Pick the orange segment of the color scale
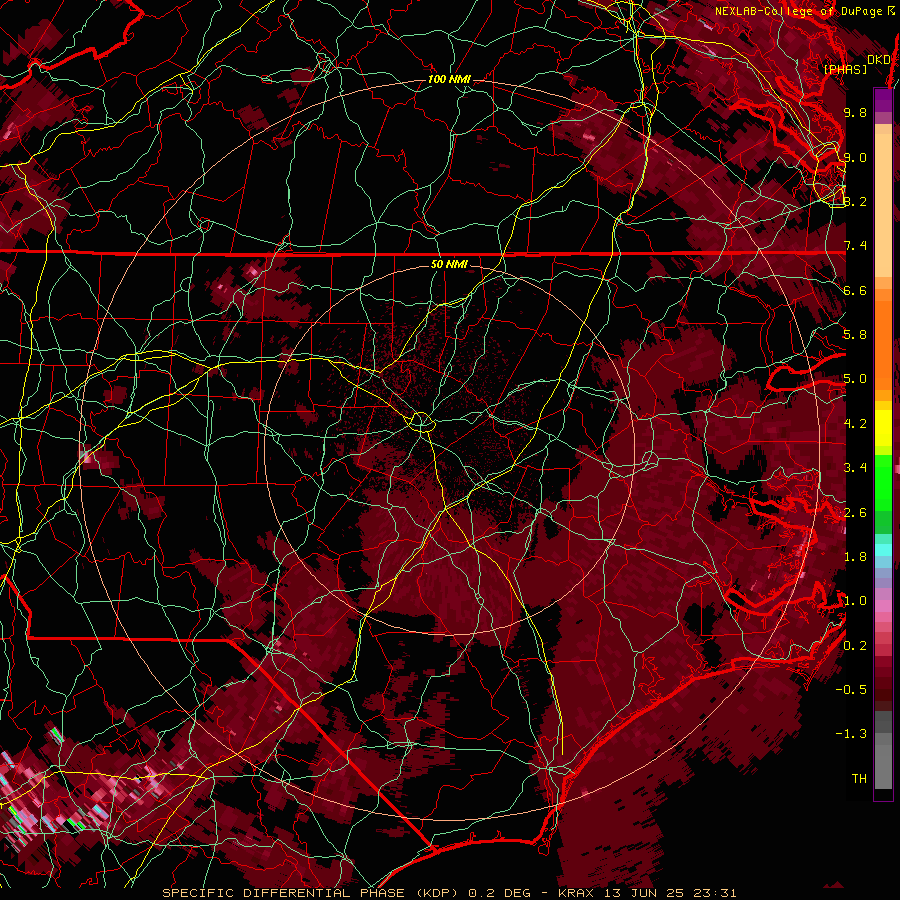The width and height of the screenshot is (900, 900). coord(883,344)
